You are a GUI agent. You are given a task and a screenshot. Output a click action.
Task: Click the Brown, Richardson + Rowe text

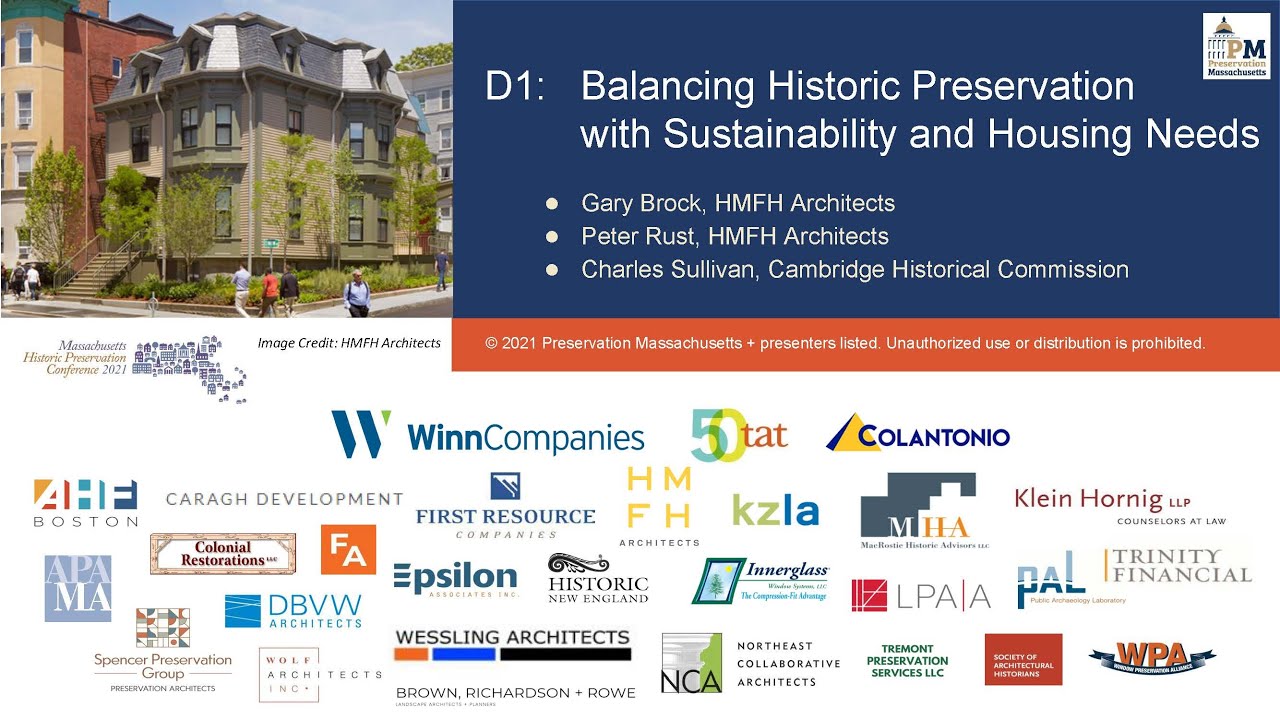(x=515, y=695)
